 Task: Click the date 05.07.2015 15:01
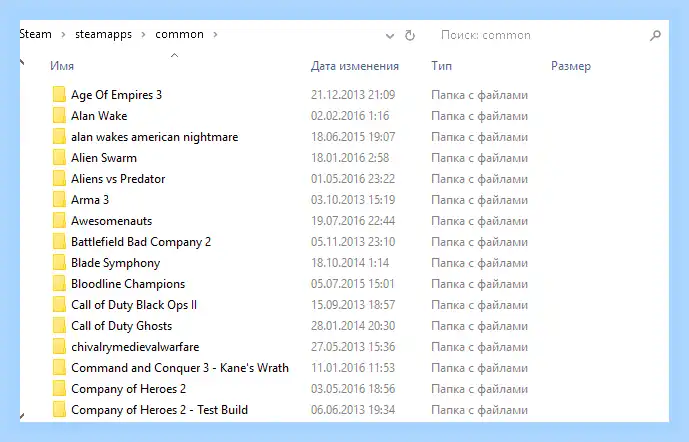353,284
